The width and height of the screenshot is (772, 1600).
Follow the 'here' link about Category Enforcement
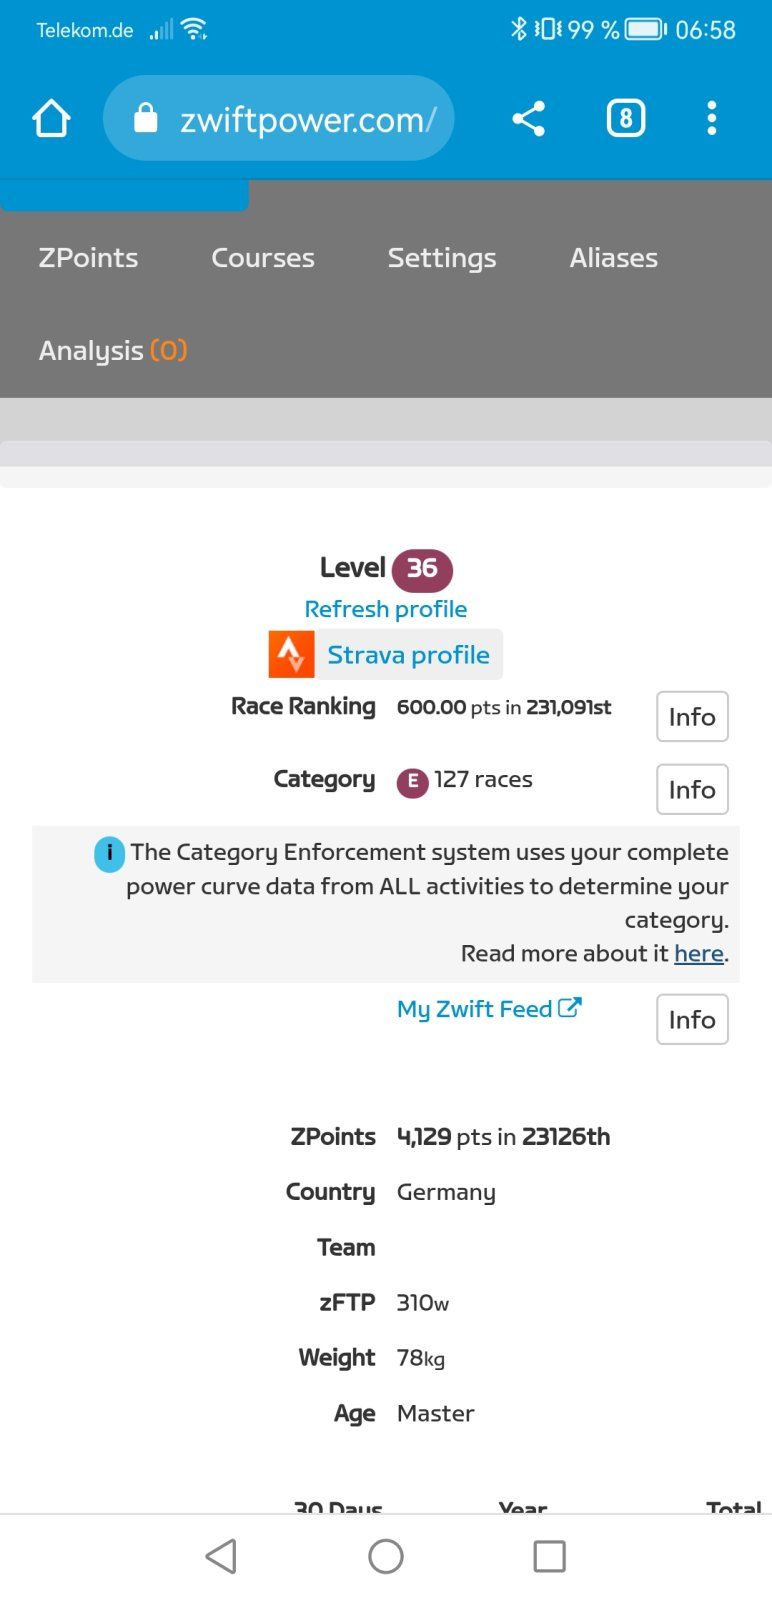[x=698, y=954]
